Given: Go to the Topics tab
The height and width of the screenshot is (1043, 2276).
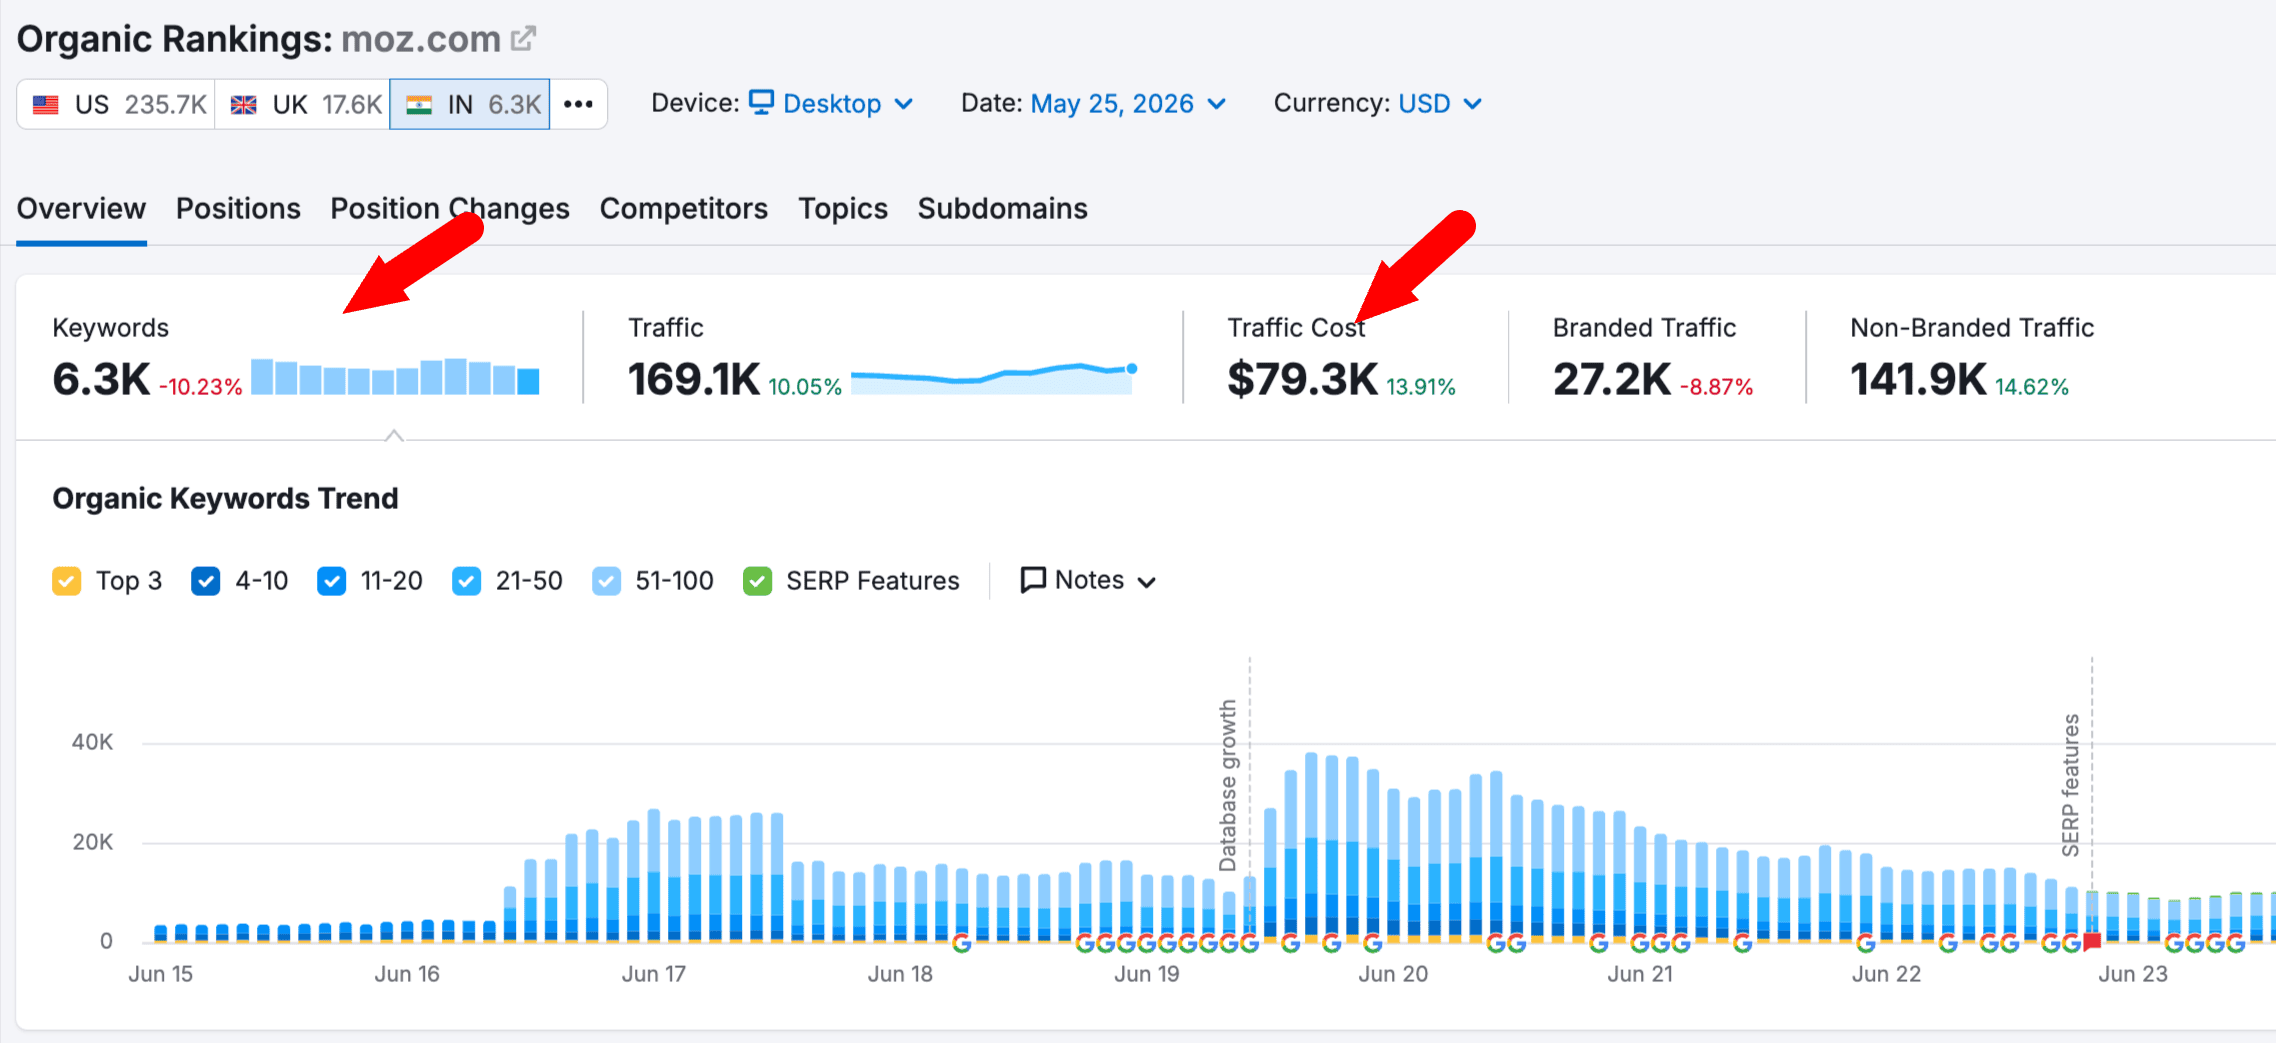Looking at the screenshot, I should point(843,208).
